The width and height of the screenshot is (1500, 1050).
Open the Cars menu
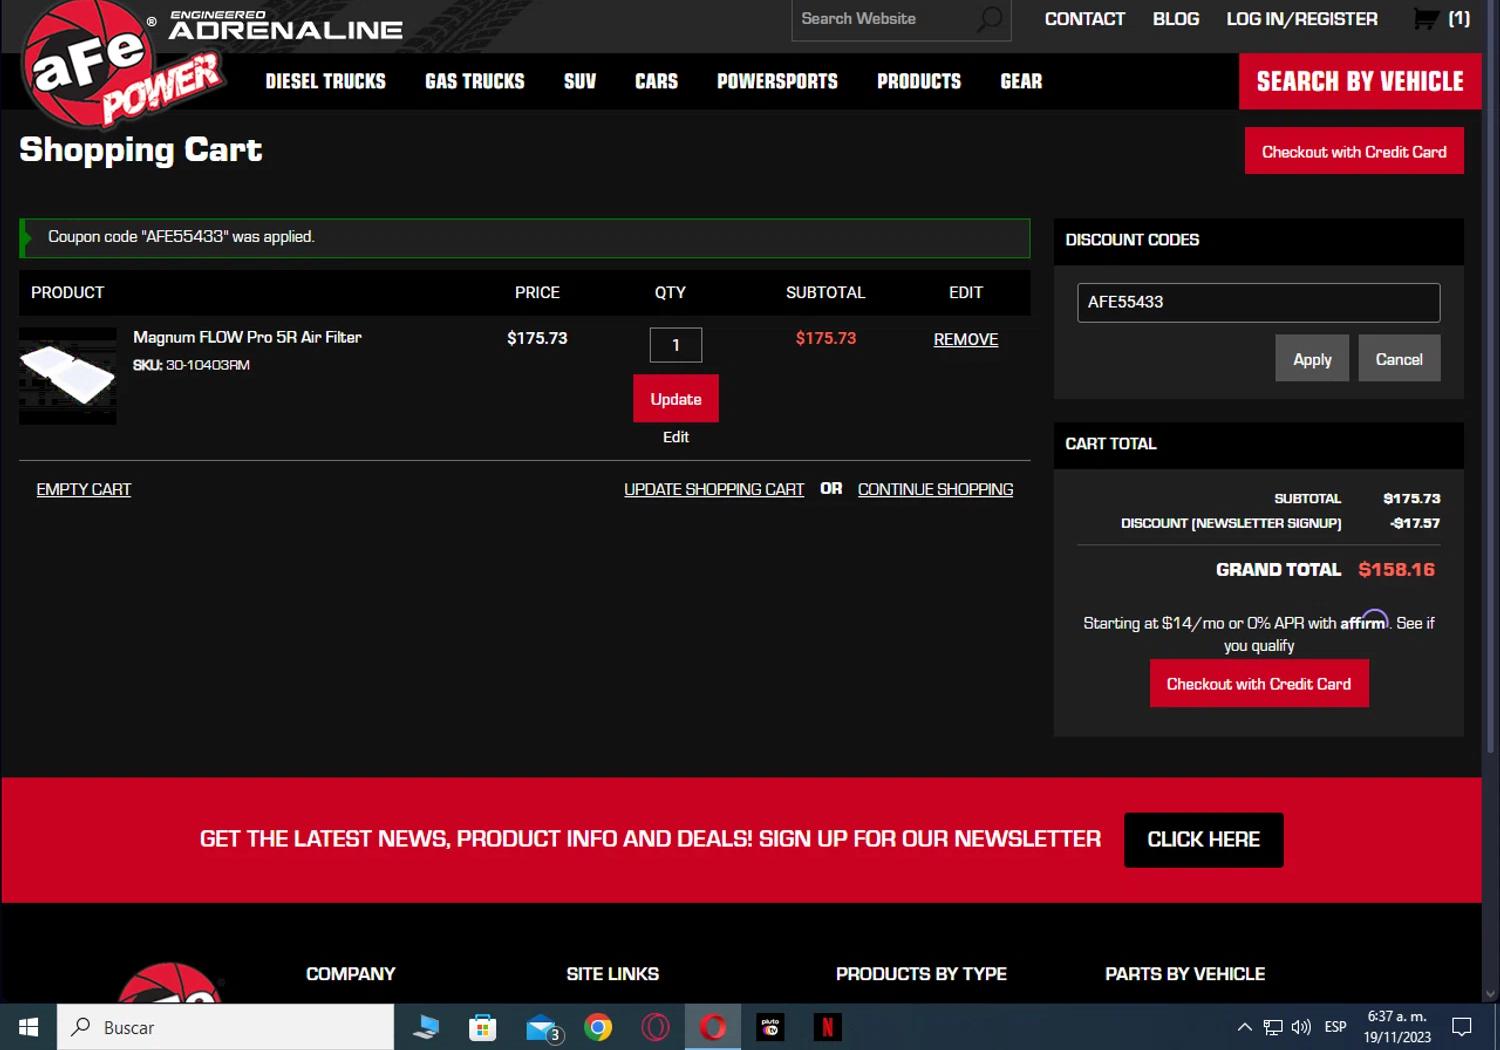coord(657,81)
